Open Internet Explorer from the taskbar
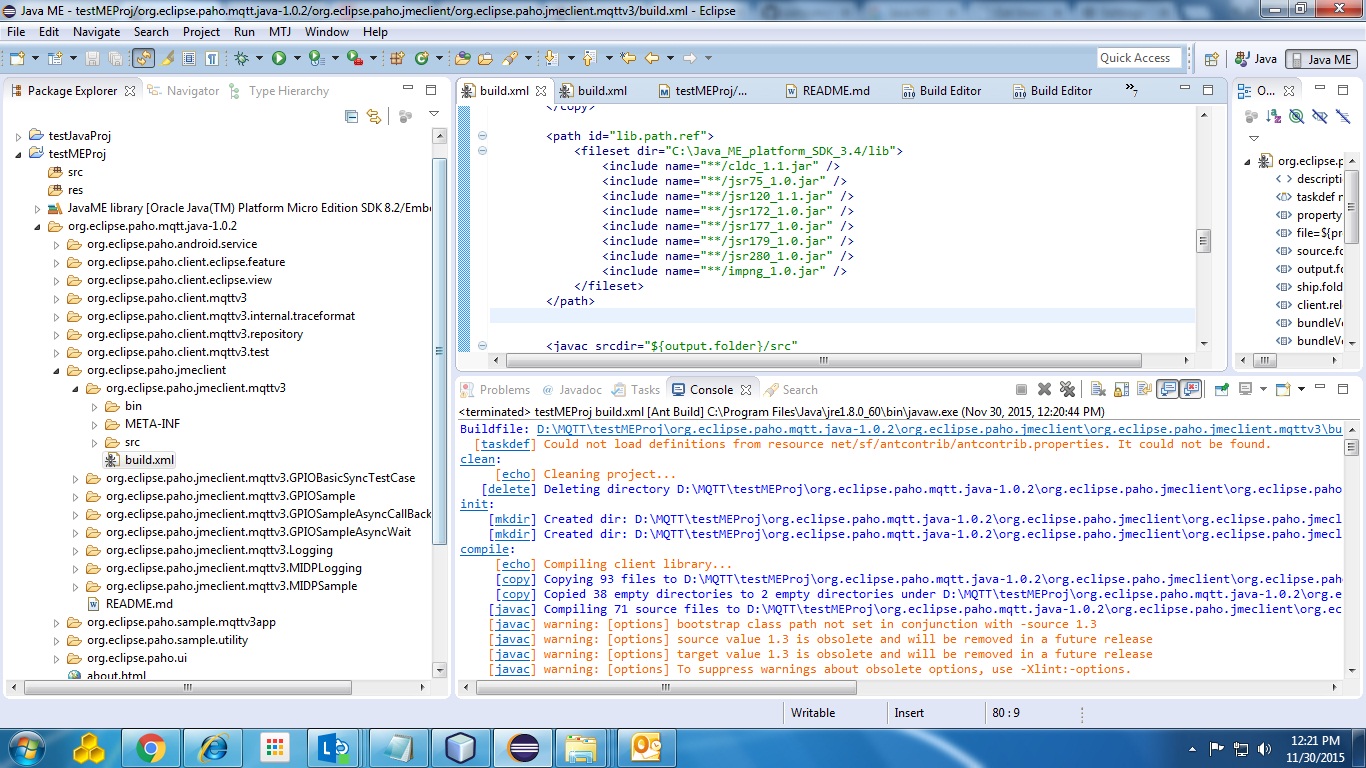 click(x=213, y=747)
